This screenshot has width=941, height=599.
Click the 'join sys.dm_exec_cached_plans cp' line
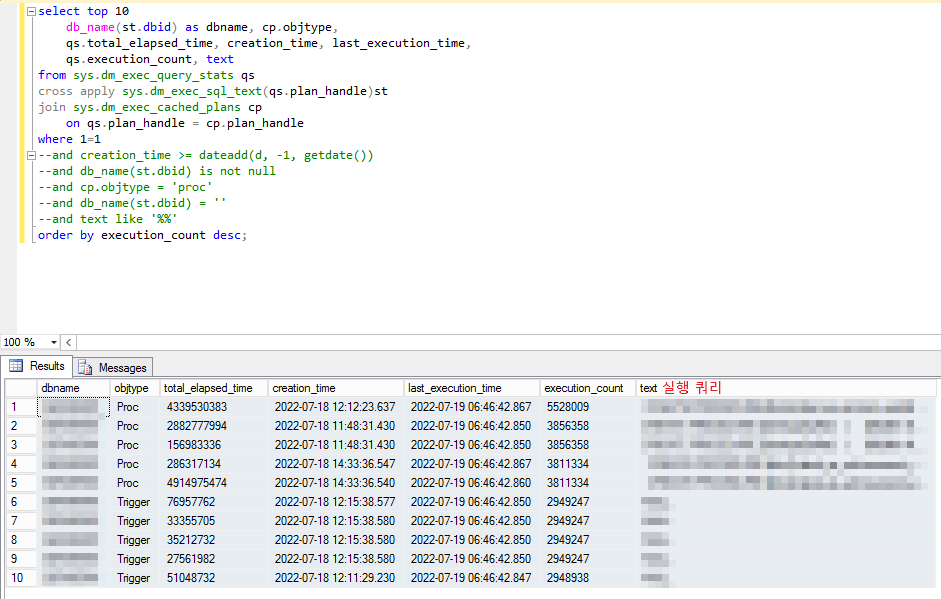pyautogui.click(x=149, y=107)
